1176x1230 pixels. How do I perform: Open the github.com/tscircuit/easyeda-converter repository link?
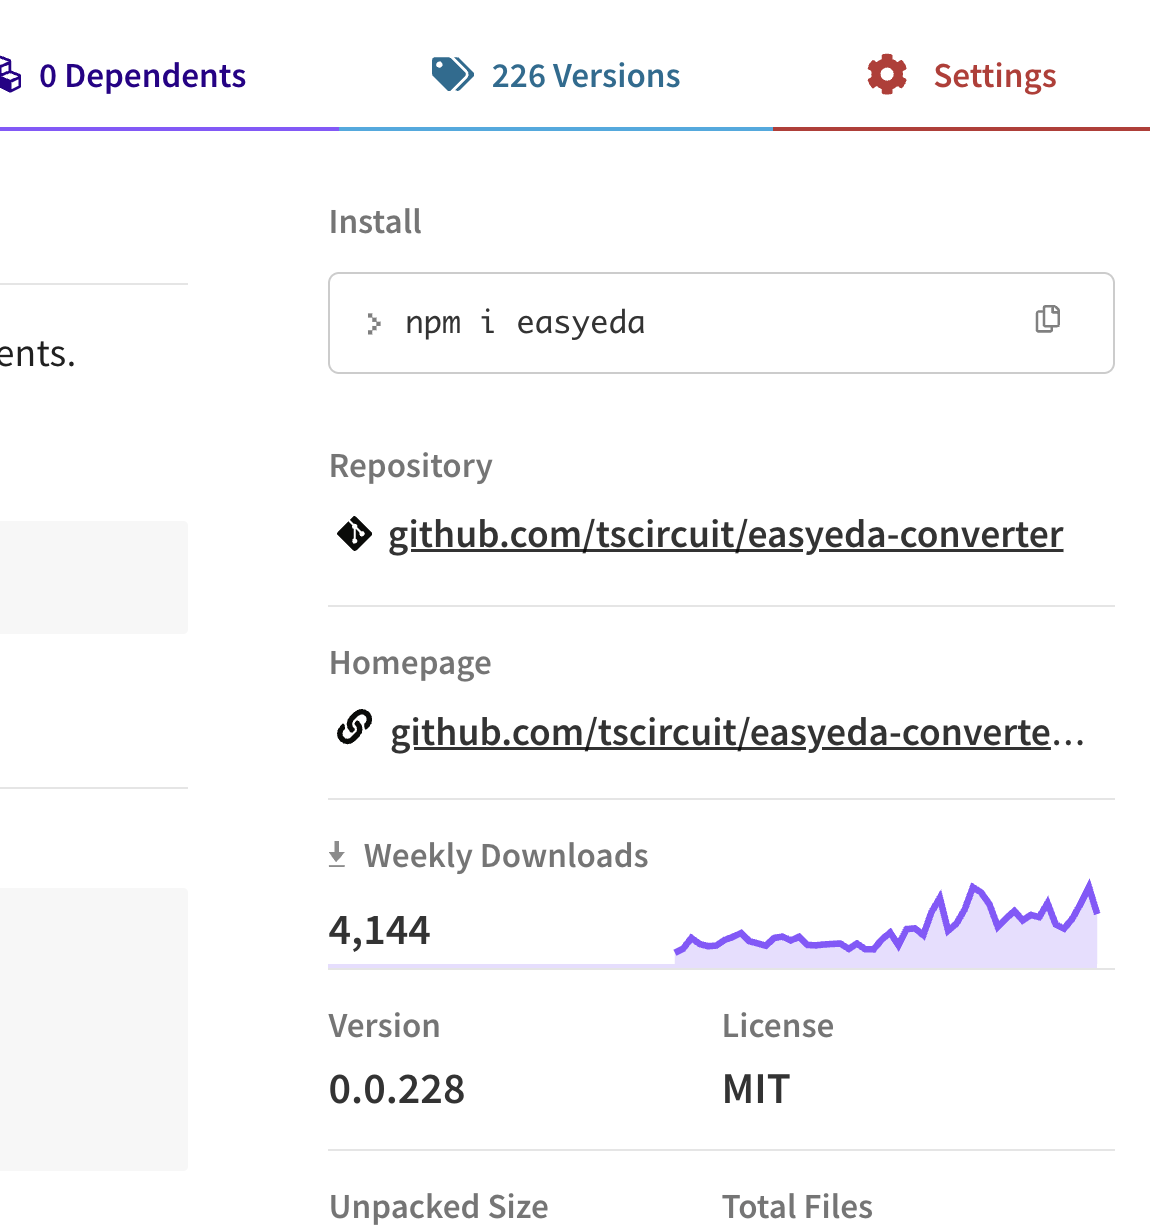click(x=725, y=535)
